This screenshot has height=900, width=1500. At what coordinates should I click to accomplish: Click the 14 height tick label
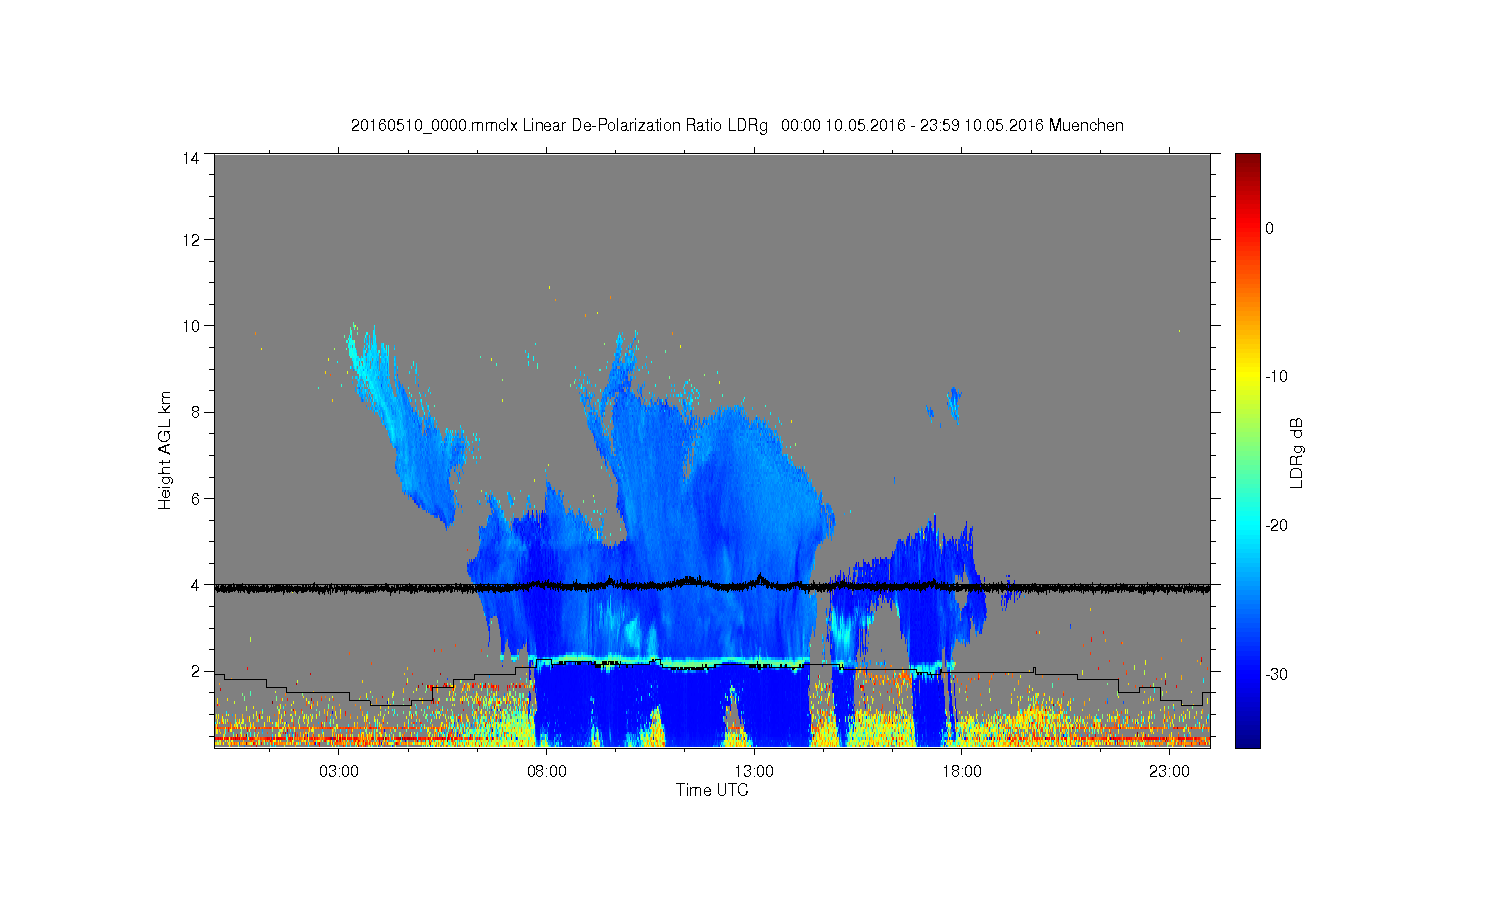(x=191, y=158)
